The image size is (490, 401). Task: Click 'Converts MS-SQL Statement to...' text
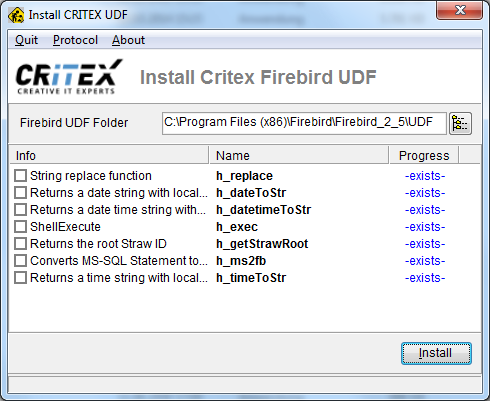pyautogui.click(x=119, y=261)
